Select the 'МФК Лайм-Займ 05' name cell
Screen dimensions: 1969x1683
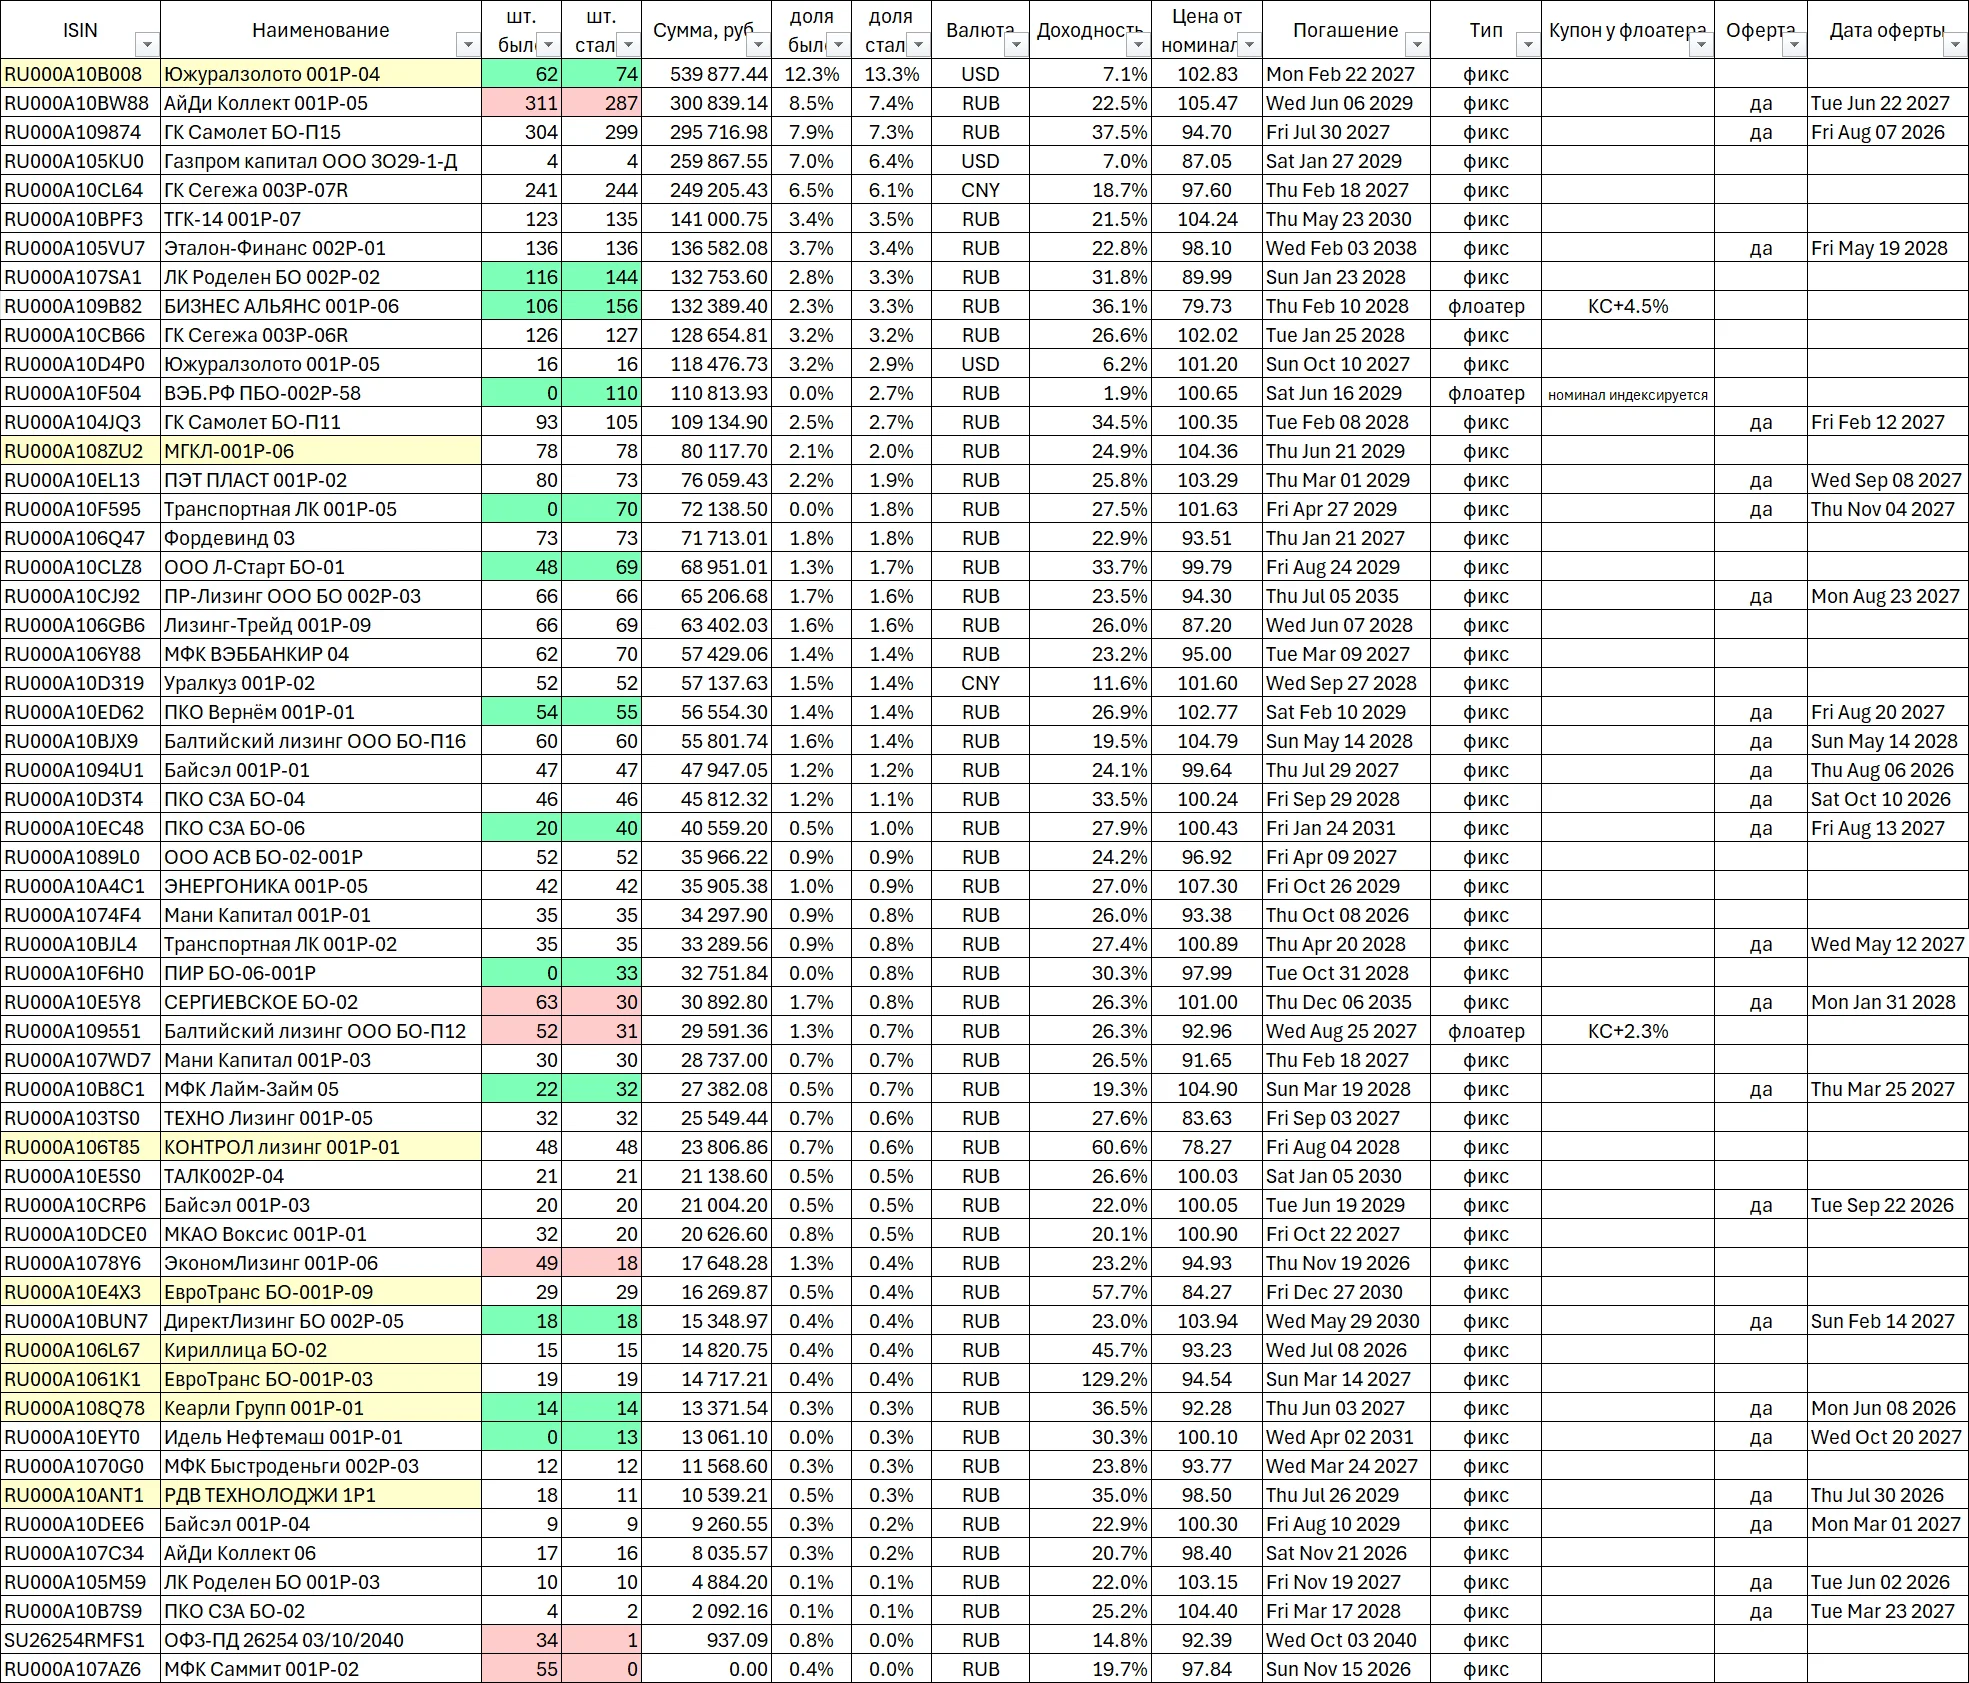321,1089
